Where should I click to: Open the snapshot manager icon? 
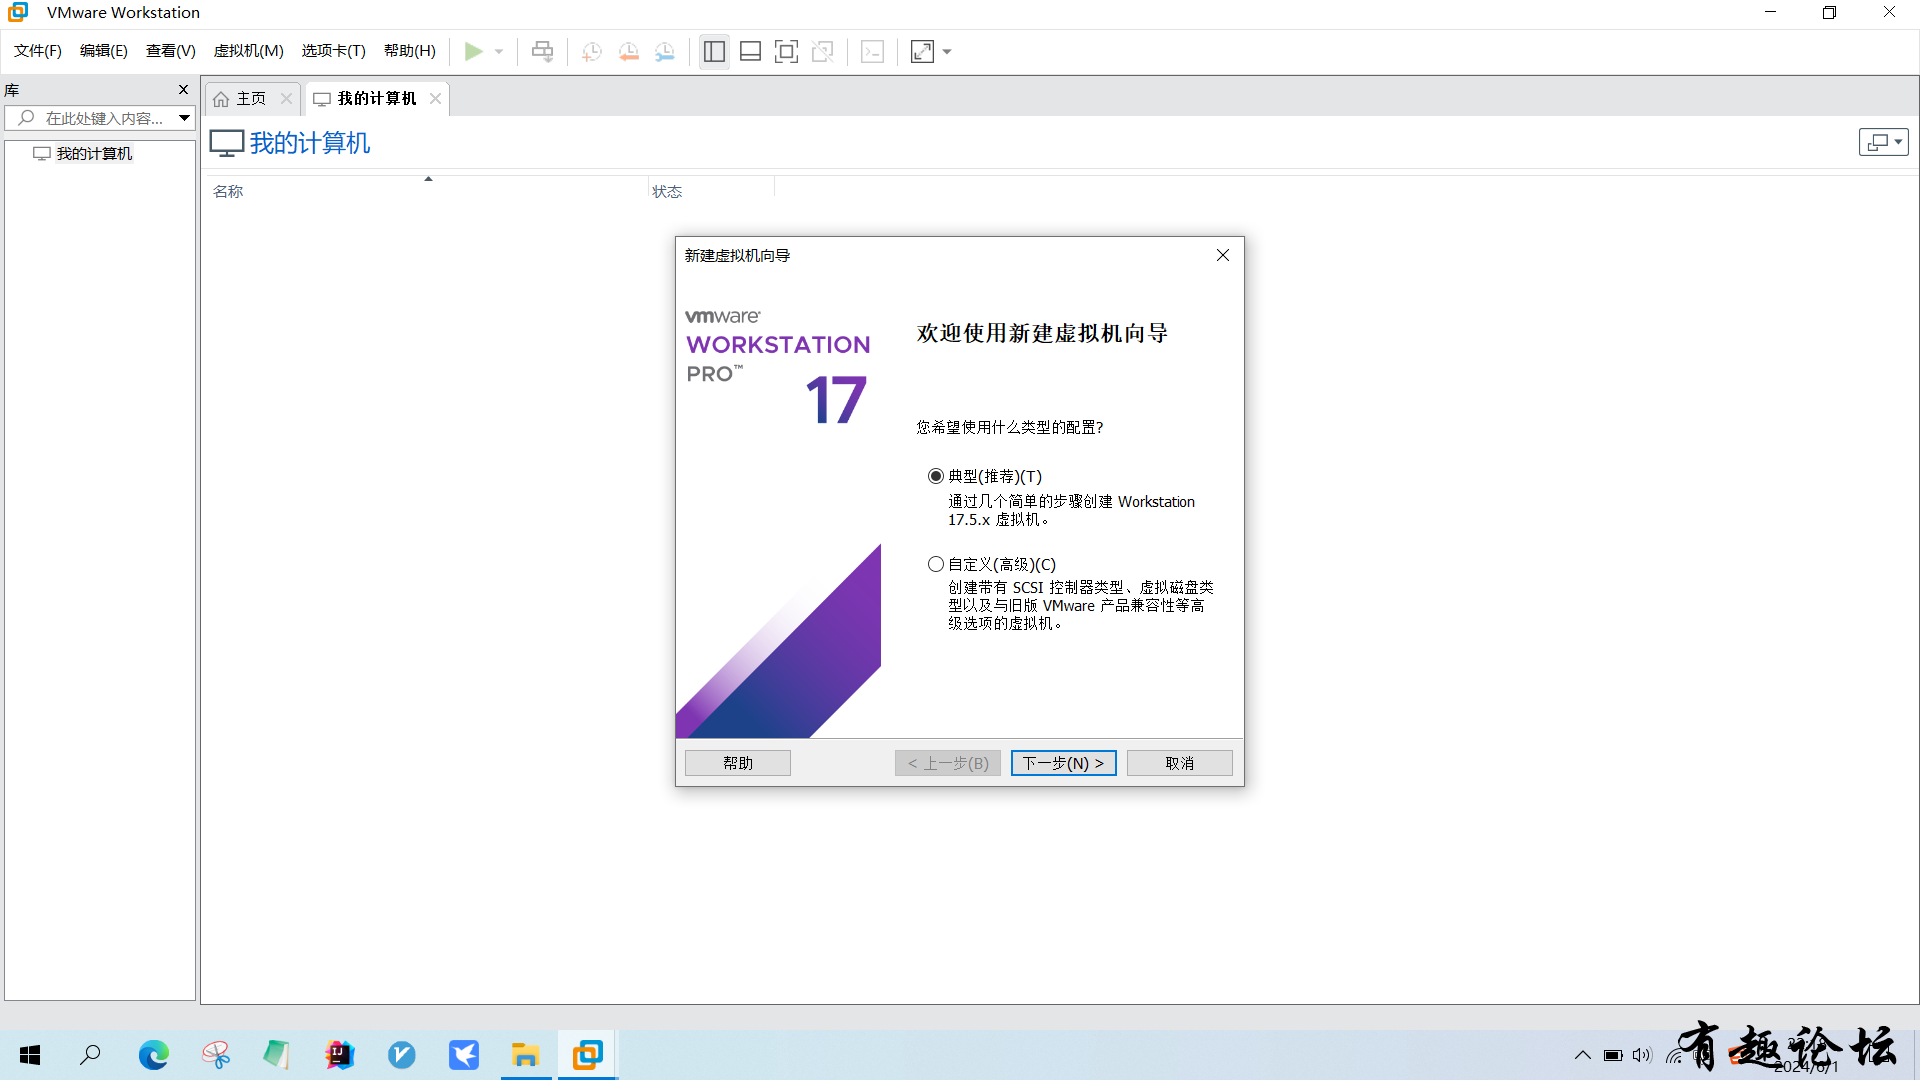click(x=665, y=51)
